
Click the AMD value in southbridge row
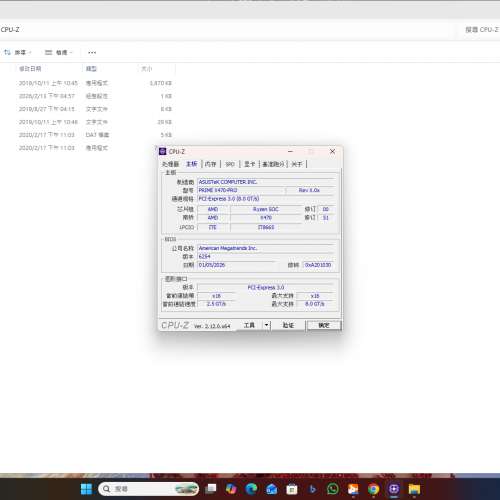(x=213, y=218)
